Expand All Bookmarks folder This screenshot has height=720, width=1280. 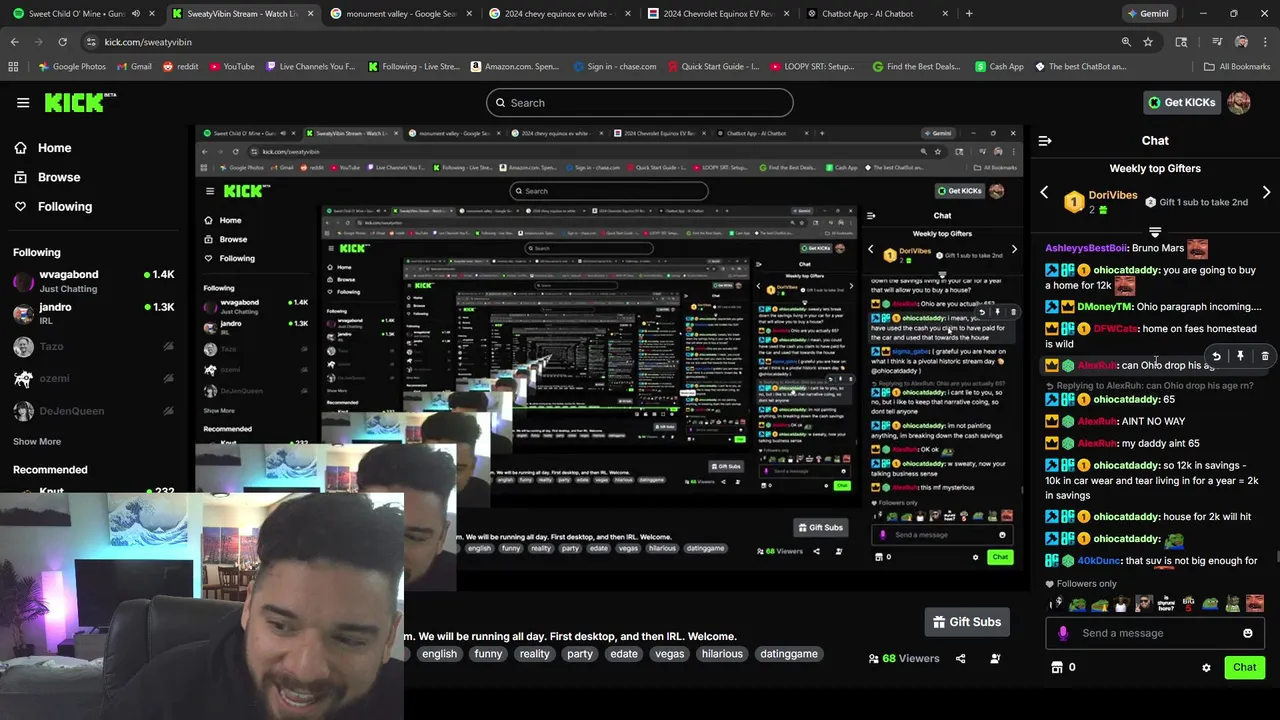pos(1236,67)
